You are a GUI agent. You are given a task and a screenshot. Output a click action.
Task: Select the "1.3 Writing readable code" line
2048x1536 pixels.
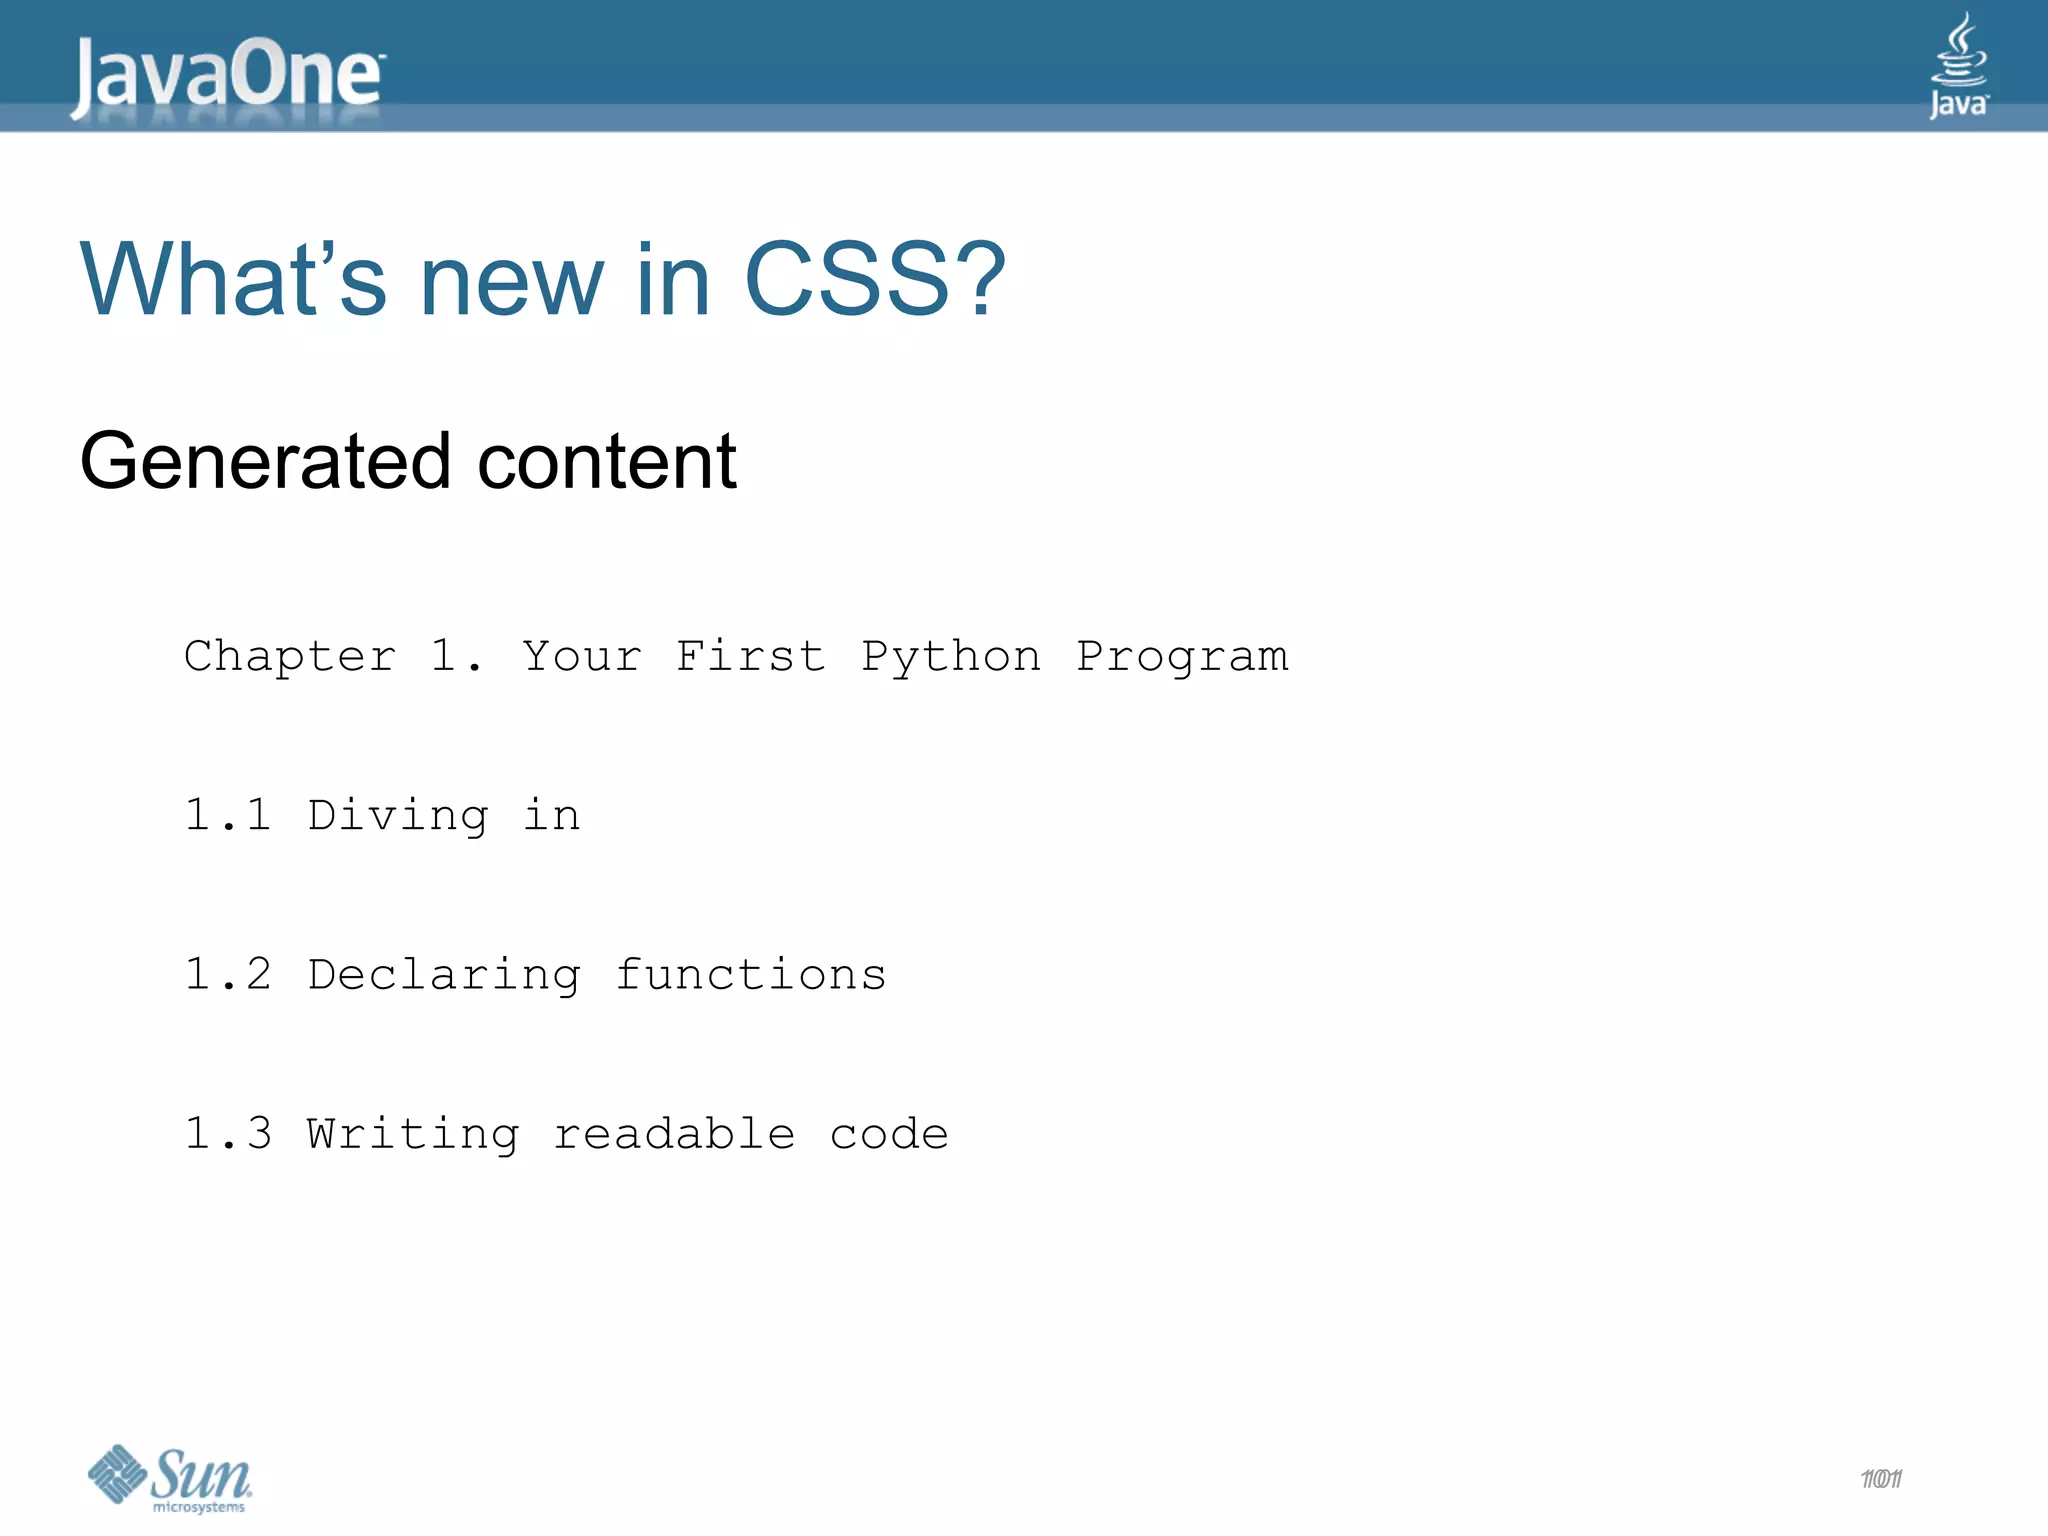pyautogui.click(x=566, y=1134)
